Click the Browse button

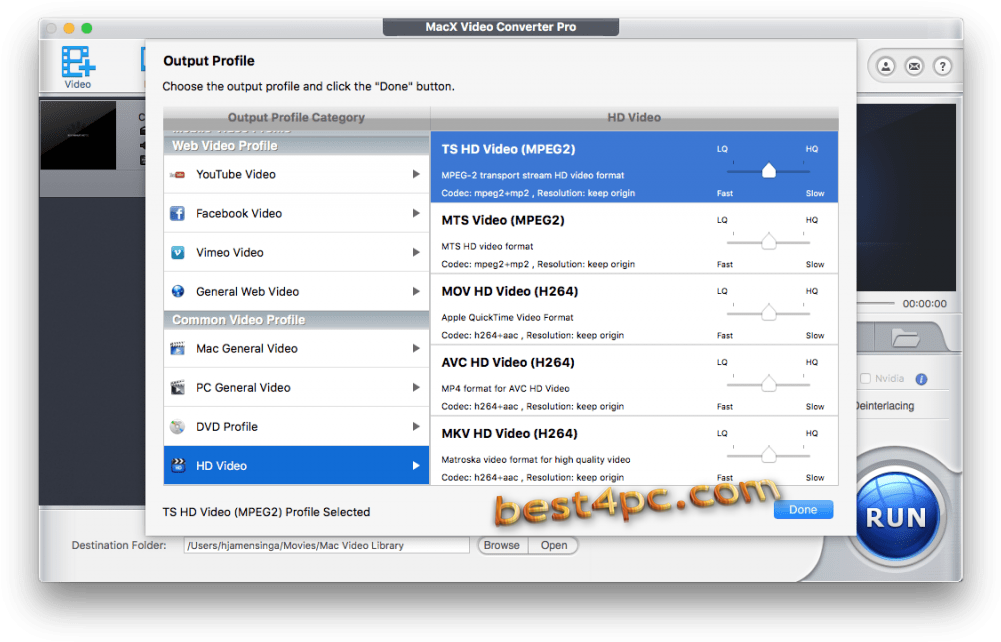(x=502, y=546)
